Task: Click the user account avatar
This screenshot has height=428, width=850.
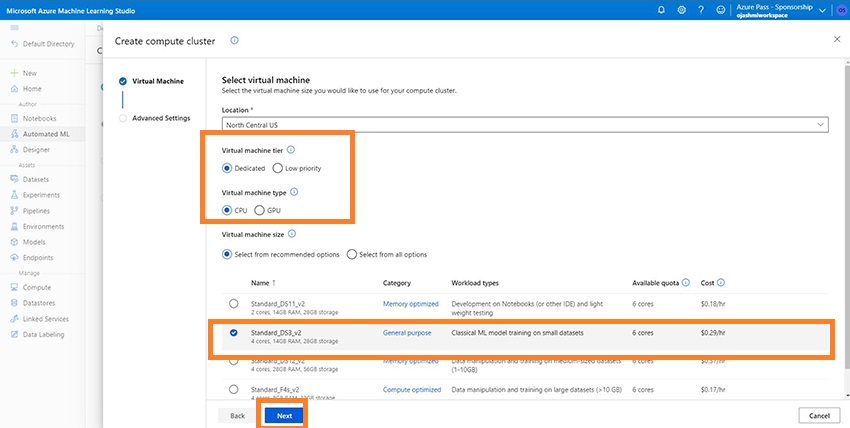Action: 840,10
